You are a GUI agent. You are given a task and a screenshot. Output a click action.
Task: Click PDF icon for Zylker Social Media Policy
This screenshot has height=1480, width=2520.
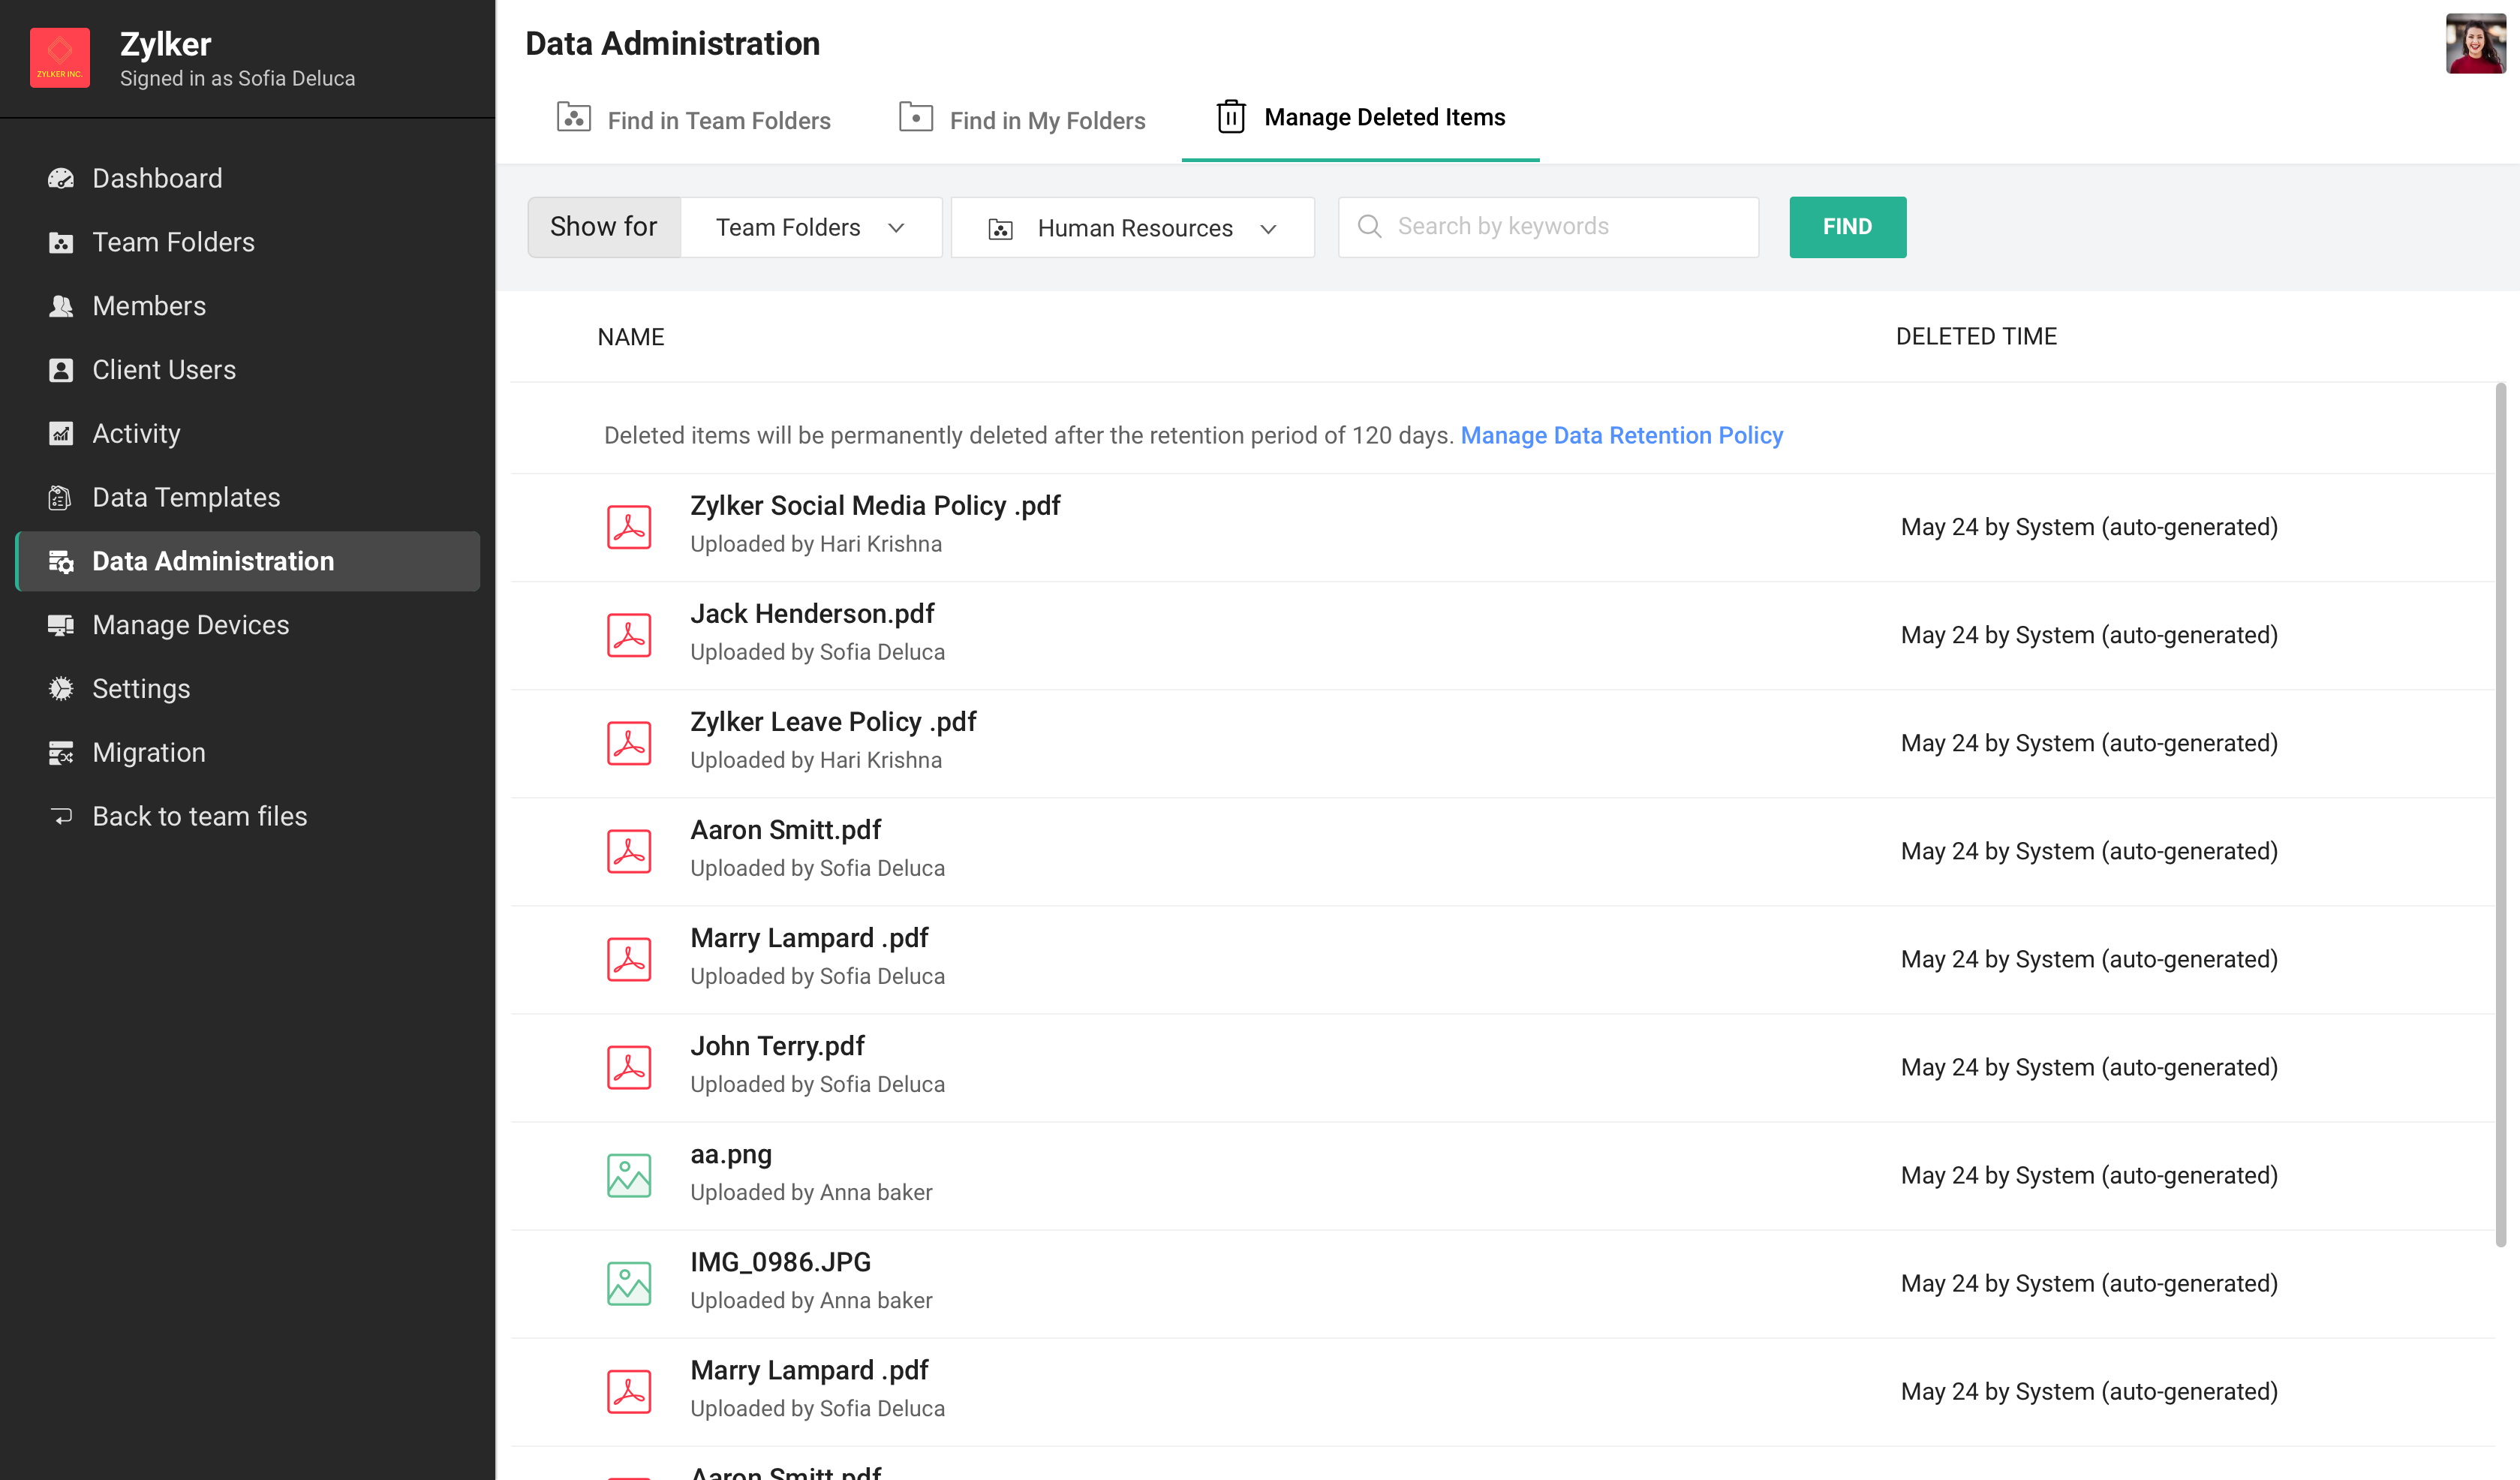(629, 526)
